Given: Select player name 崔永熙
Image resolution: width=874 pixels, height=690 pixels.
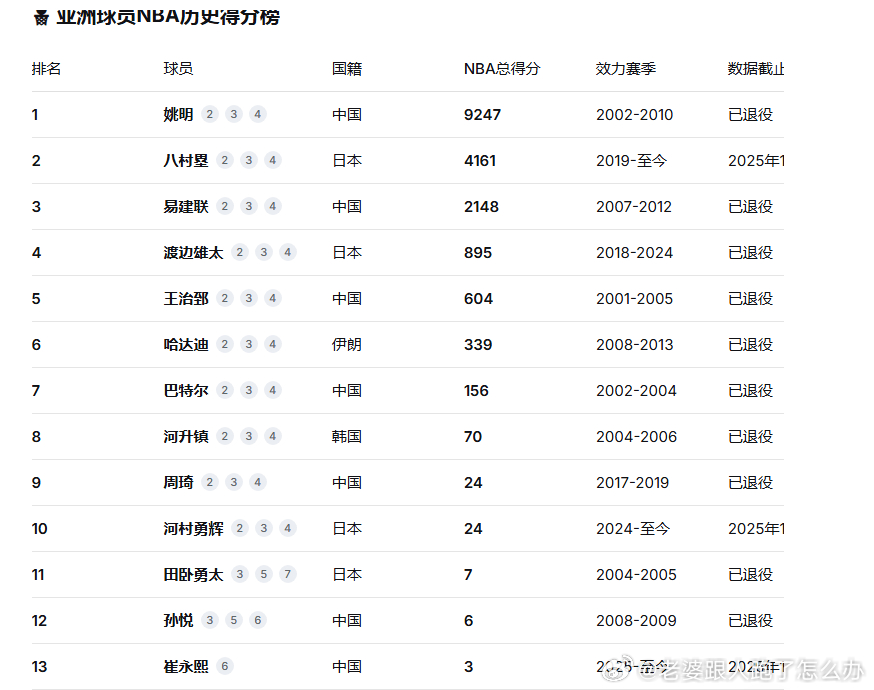Looking at the screenshot, I should click(x=186, y=666).
